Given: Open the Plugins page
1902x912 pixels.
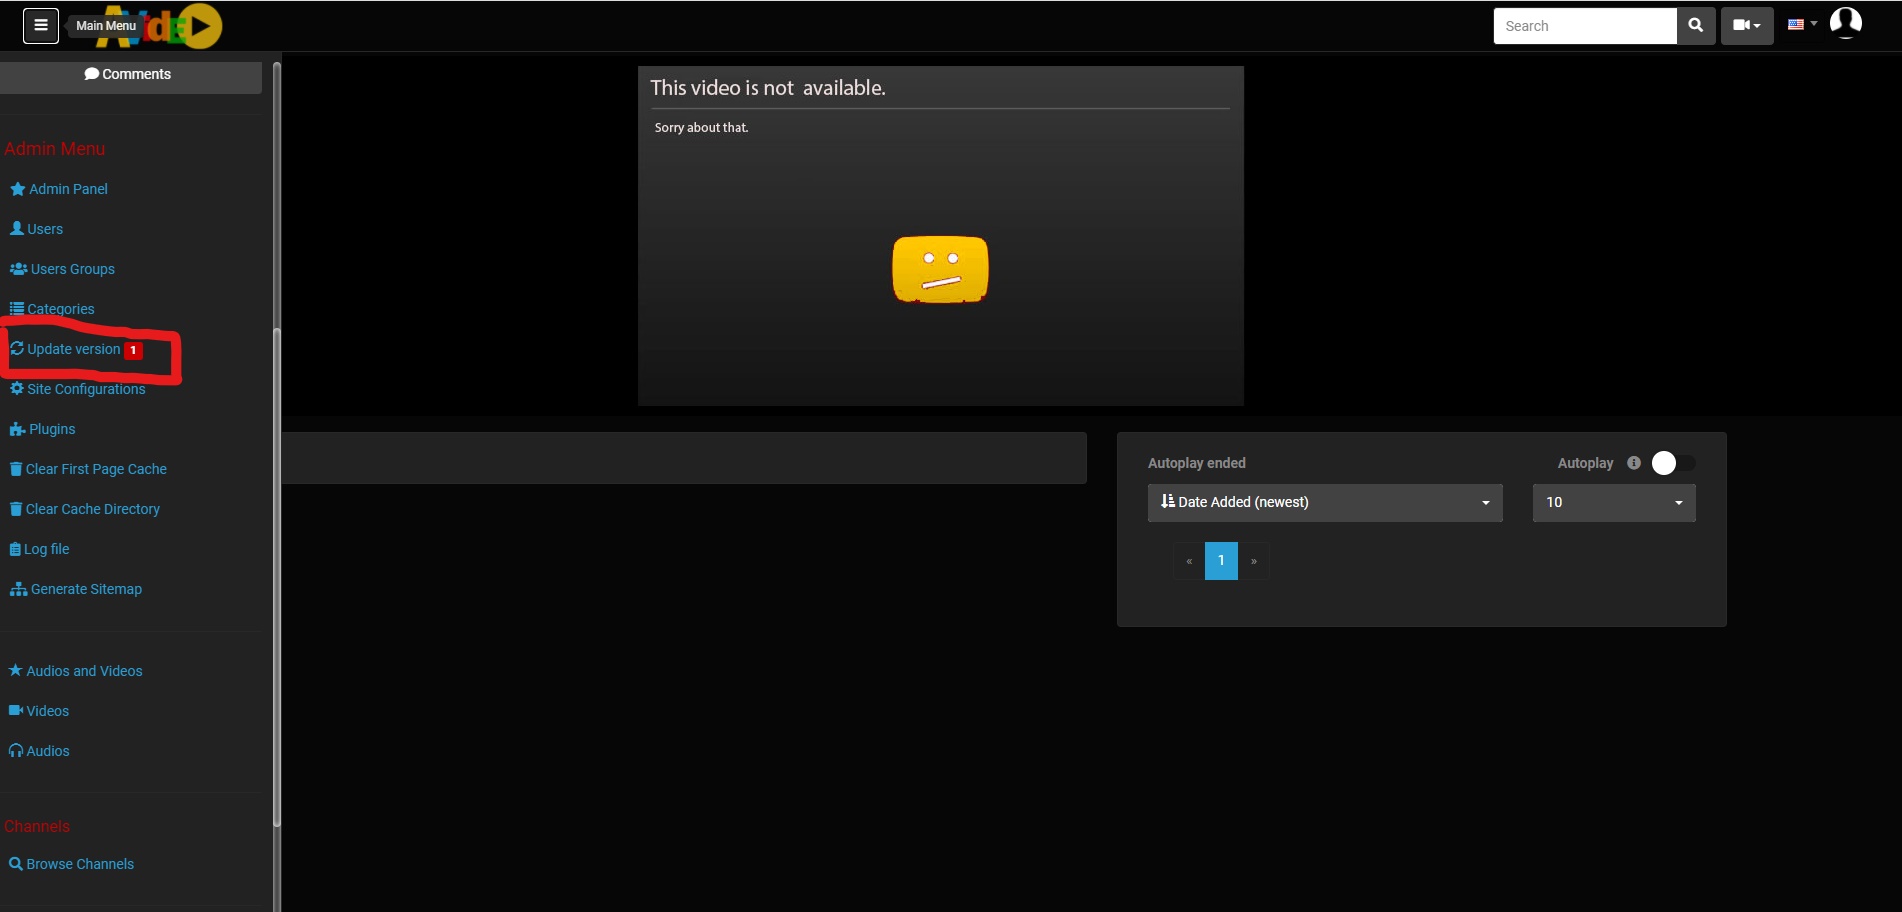Looking at the screenshot, I should click(x=42, y=429).
